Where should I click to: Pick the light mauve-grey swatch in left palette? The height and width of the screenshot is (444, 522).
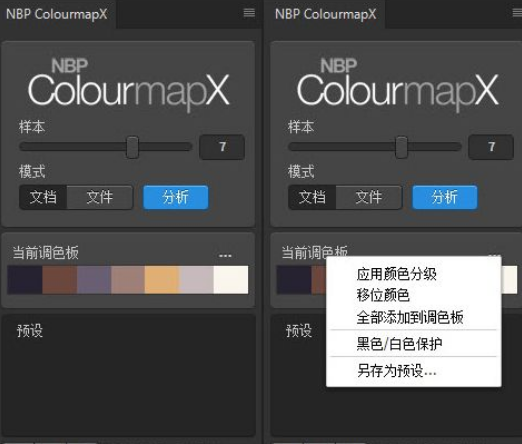[196, 280]
